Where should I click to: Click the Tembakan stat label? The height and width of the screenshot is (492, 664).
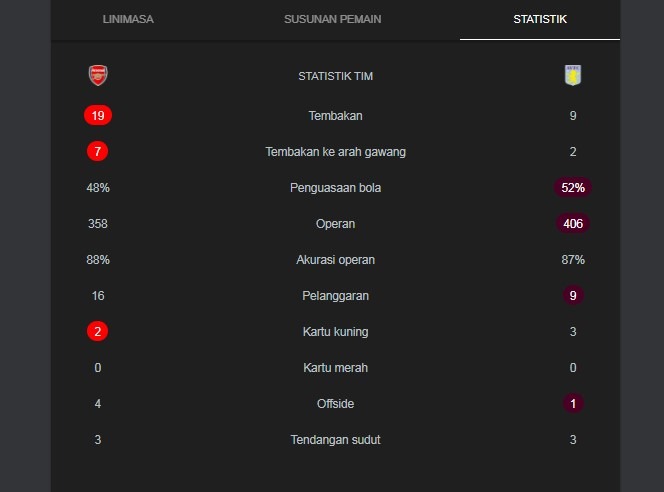click(x=335, y=116)
